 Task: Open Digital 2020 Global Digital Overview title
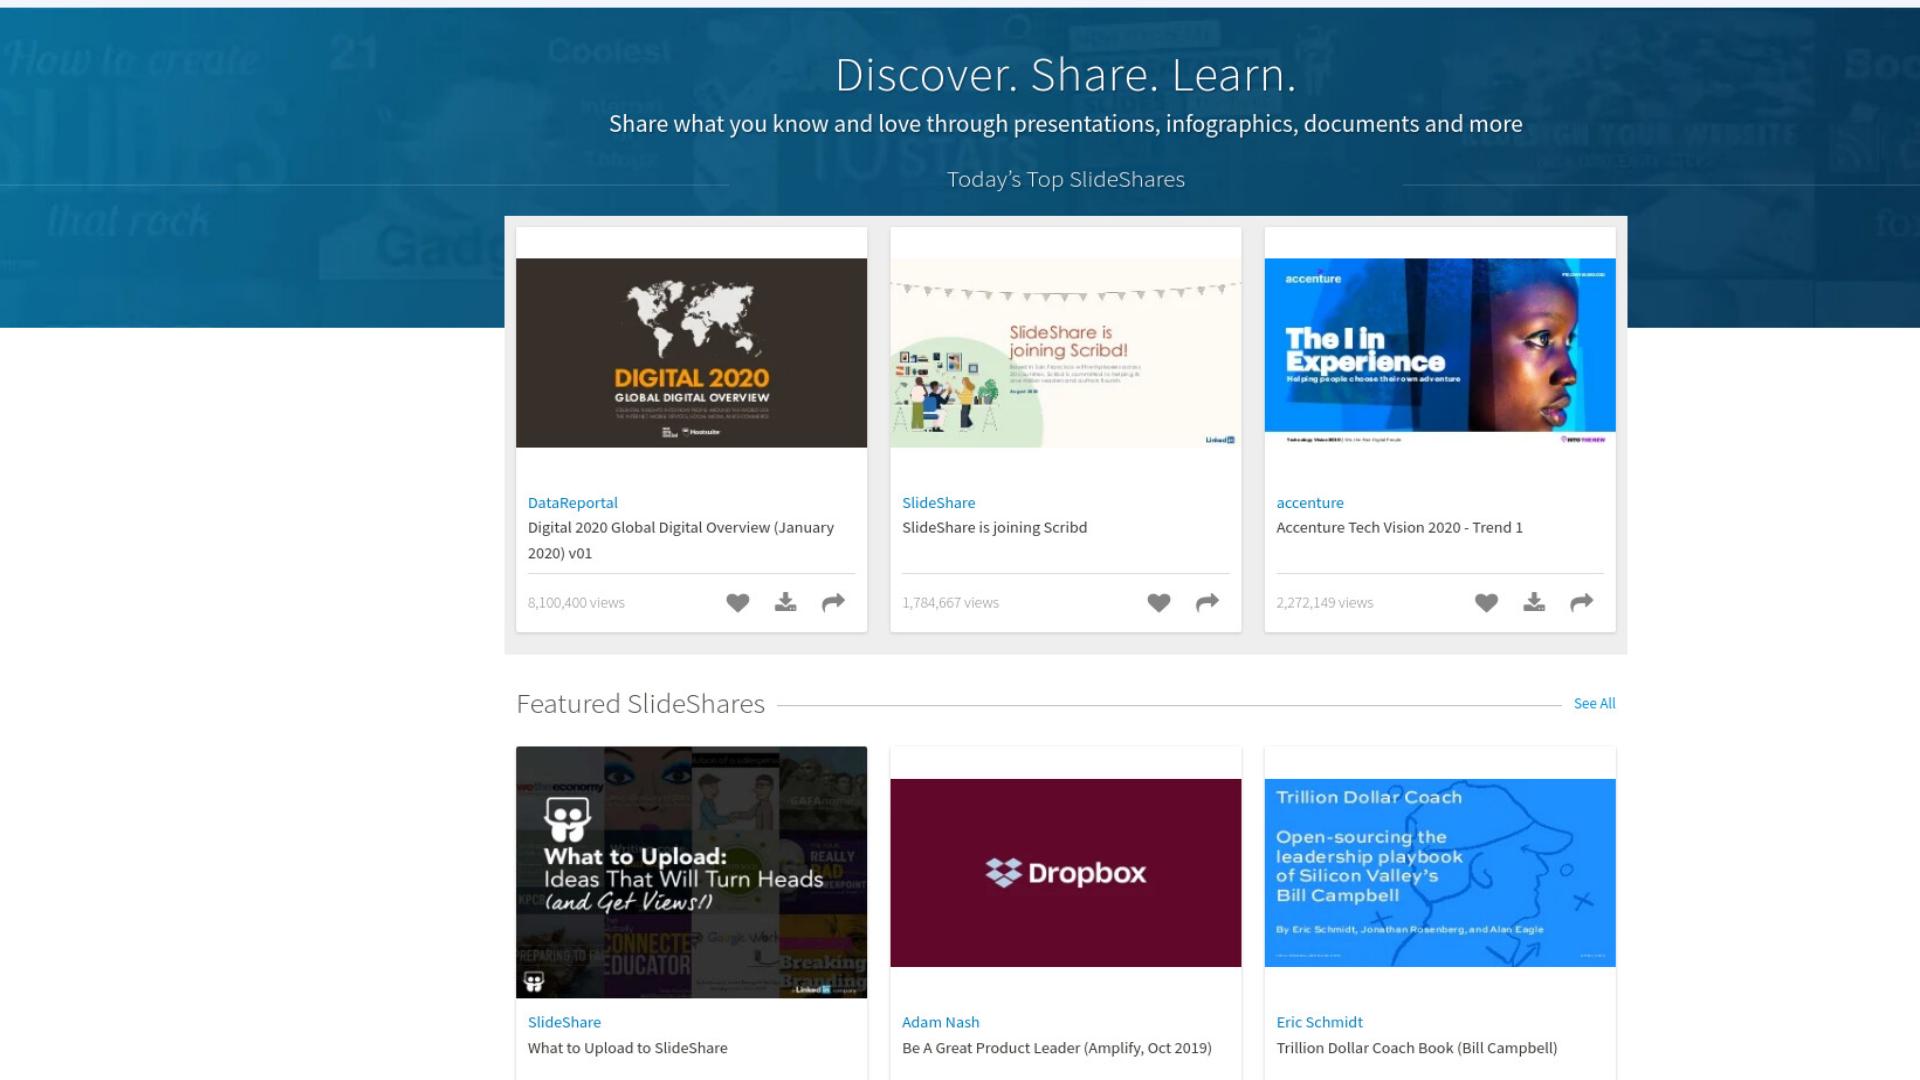(x=681, y=540)
